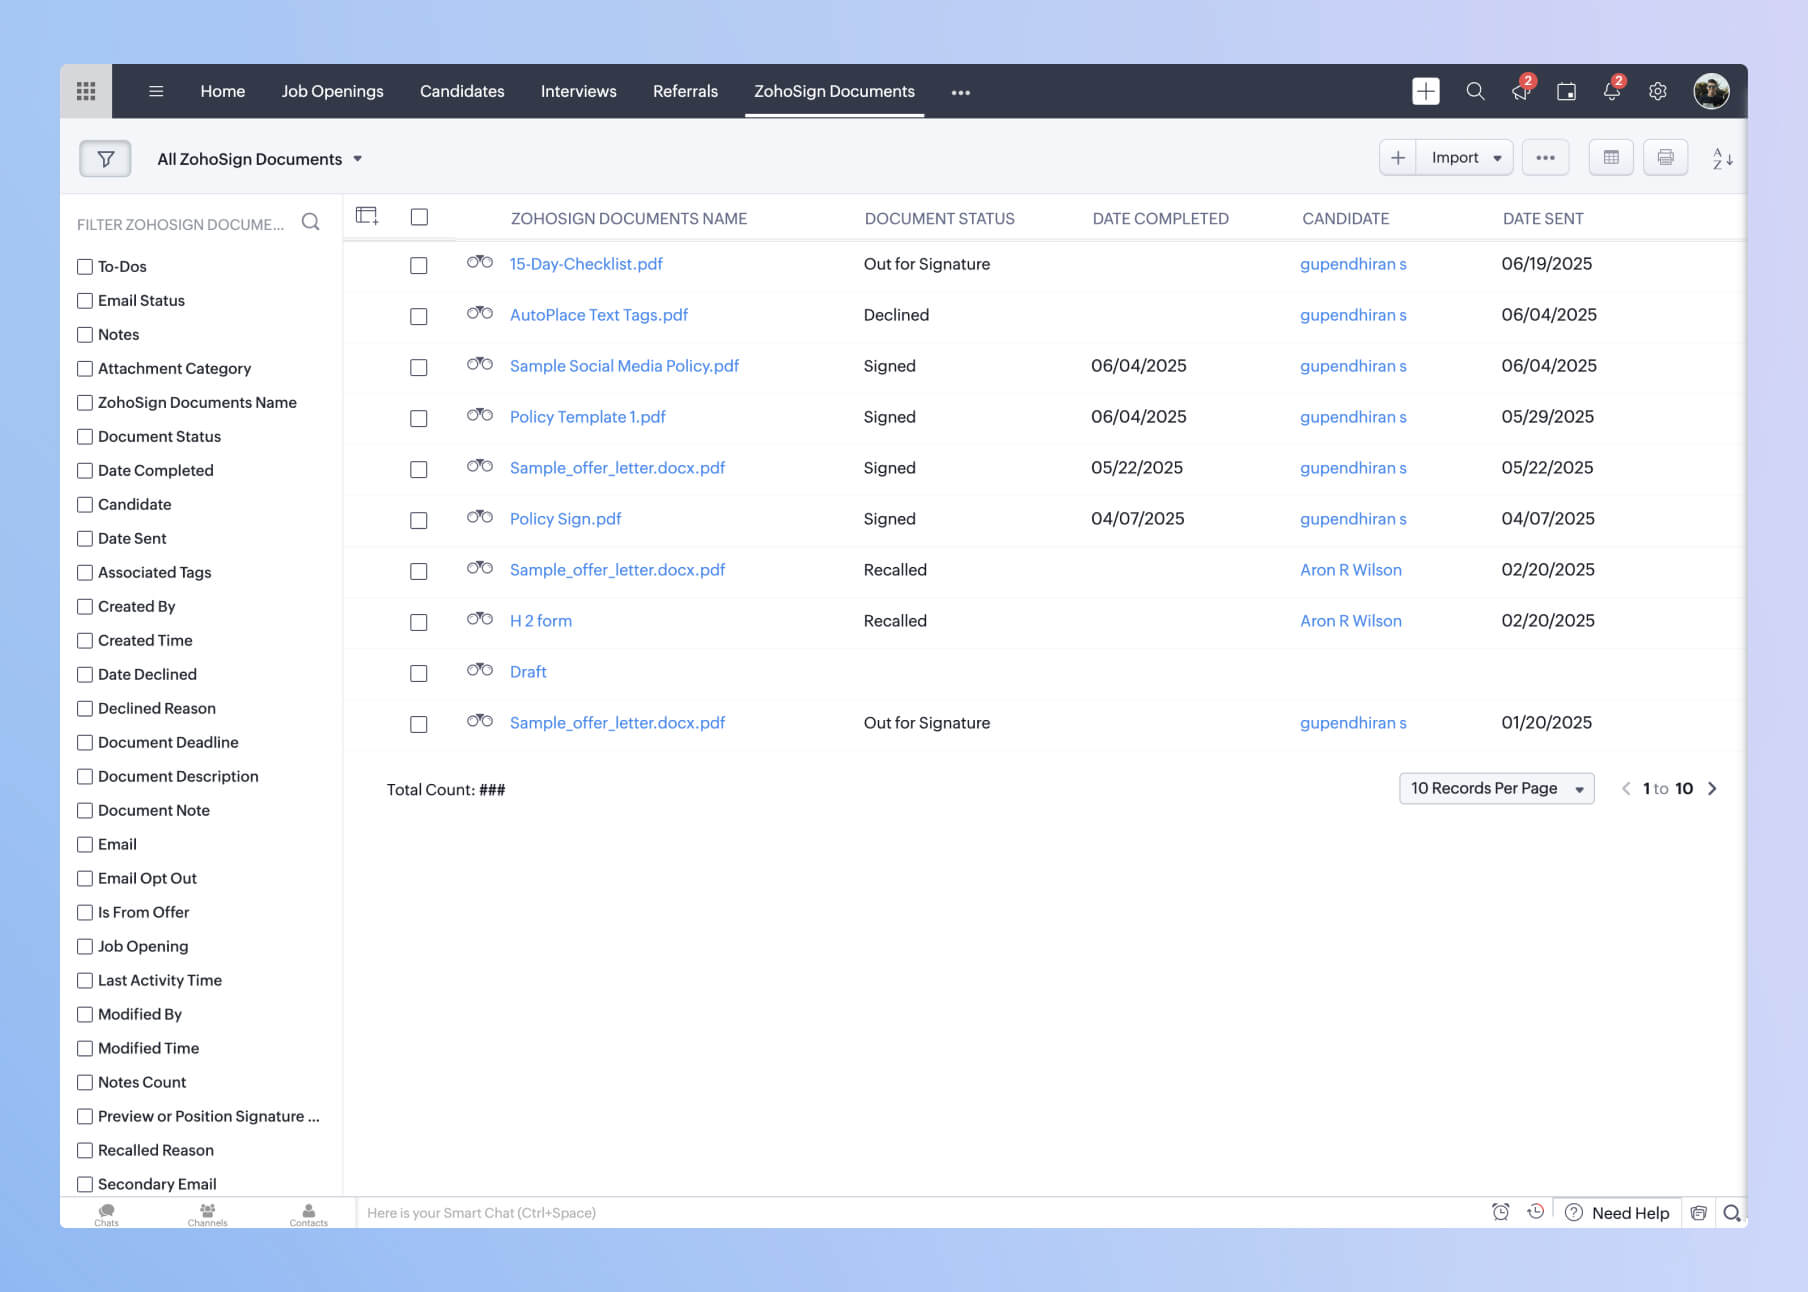Click the alarm clock reminder icon in the bottom bar
1808x1292 pixels.
1500,1212
